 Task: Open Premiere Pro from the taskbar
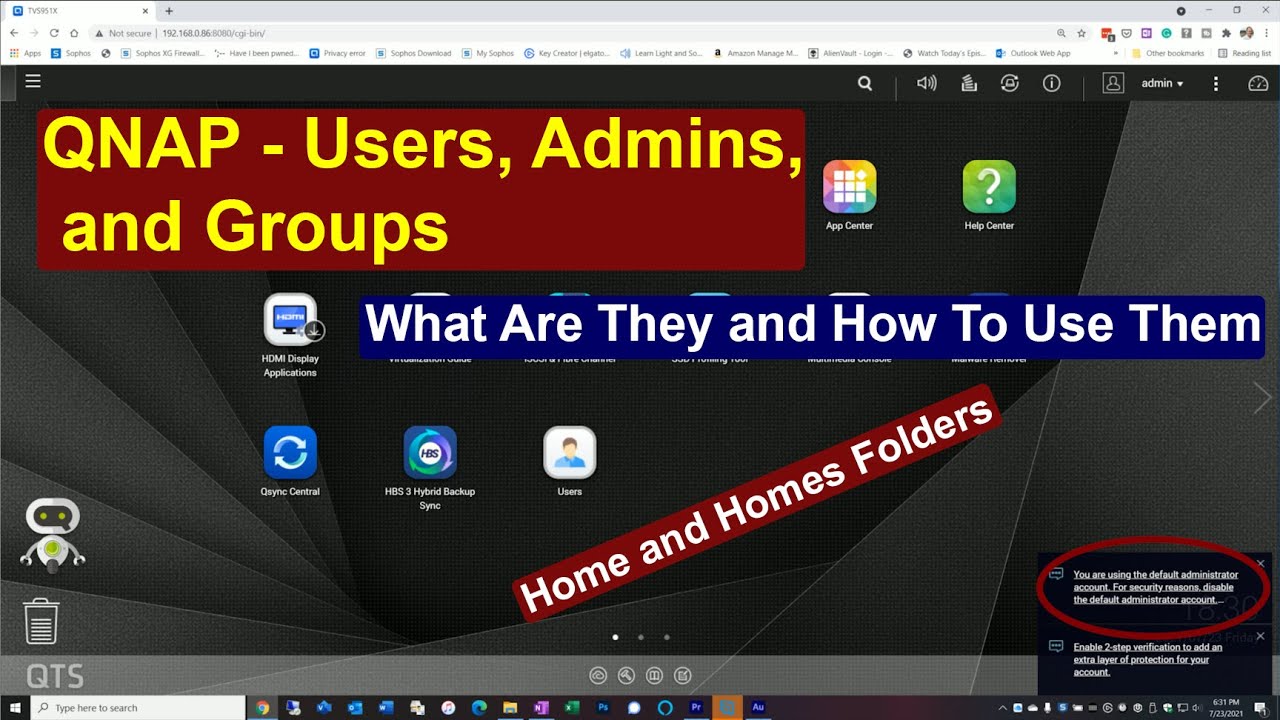pos(696,708)
